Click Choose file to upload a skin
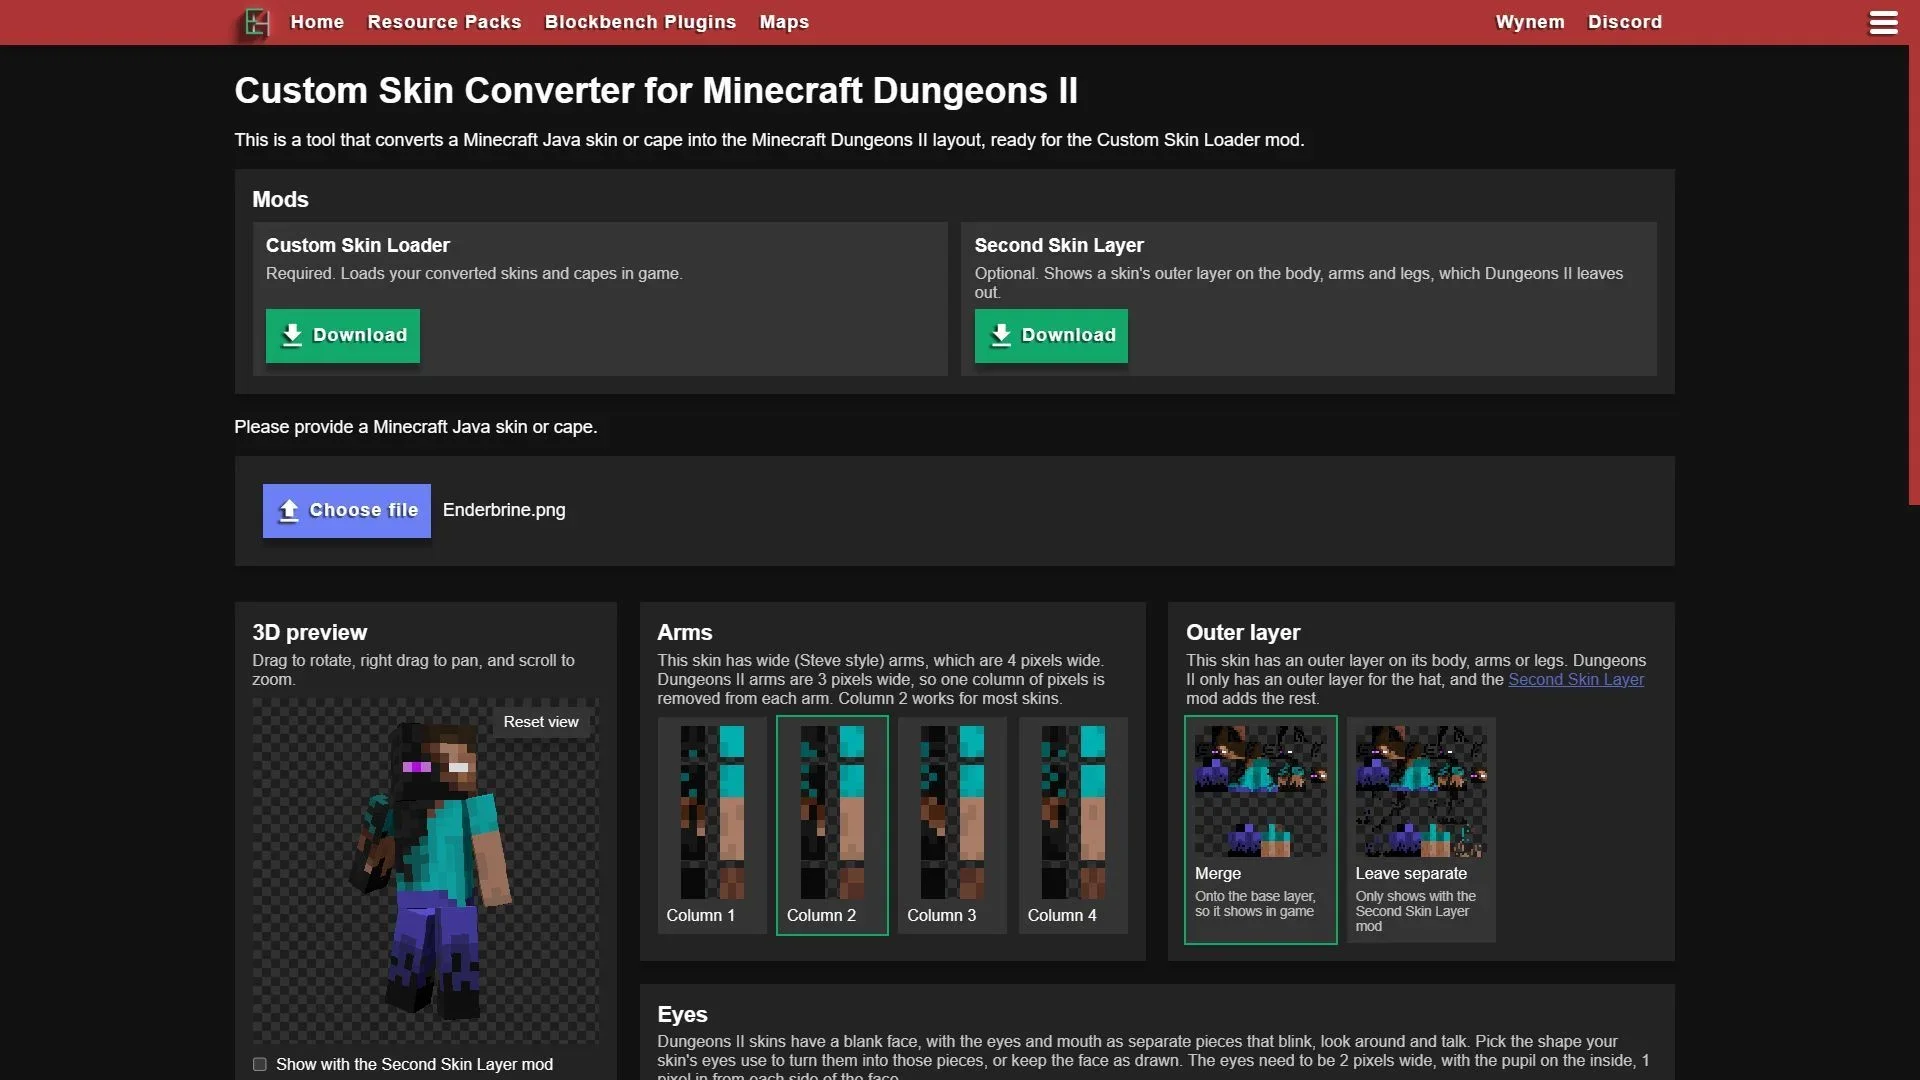 coord(347,510)
